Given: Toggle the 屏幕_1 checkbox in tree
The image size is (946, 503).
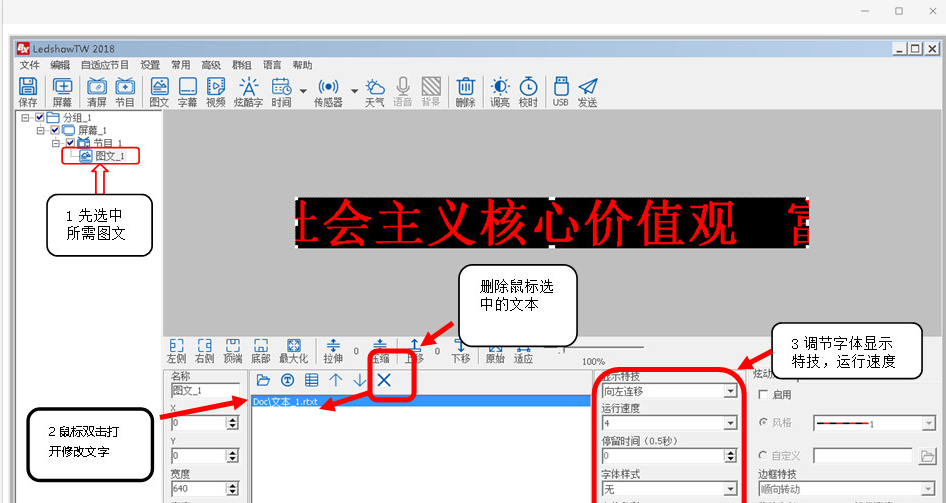Looking at the screenshot, I should point(55,131).
